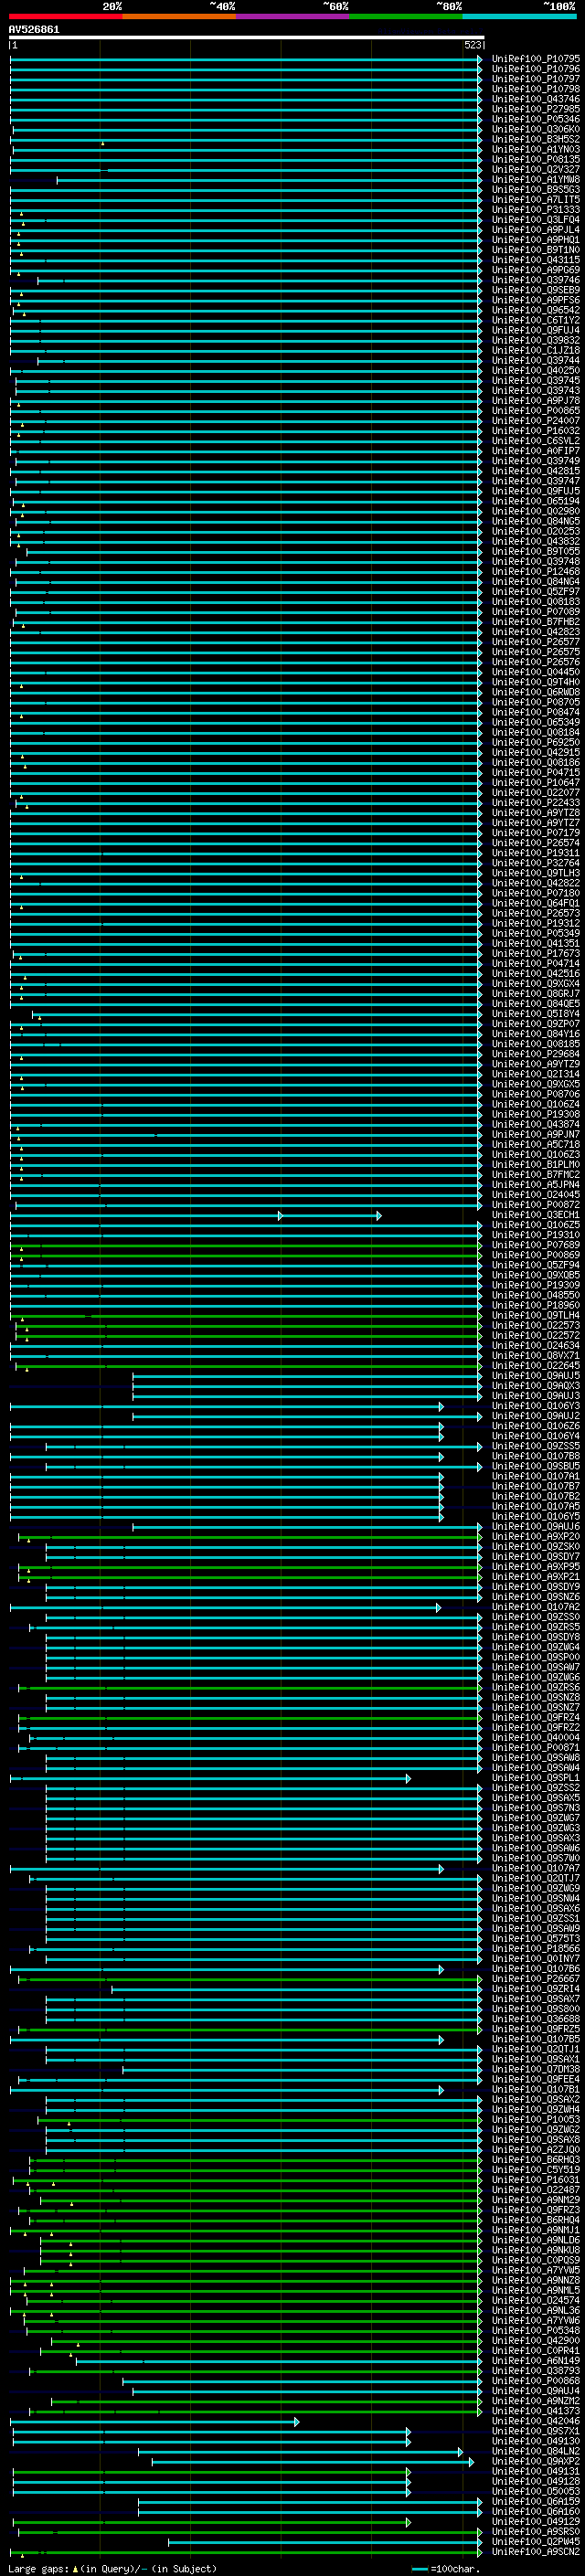Select hit label UniRef100_P26575
The image size is (585, 2576).
tap(536, 652)
